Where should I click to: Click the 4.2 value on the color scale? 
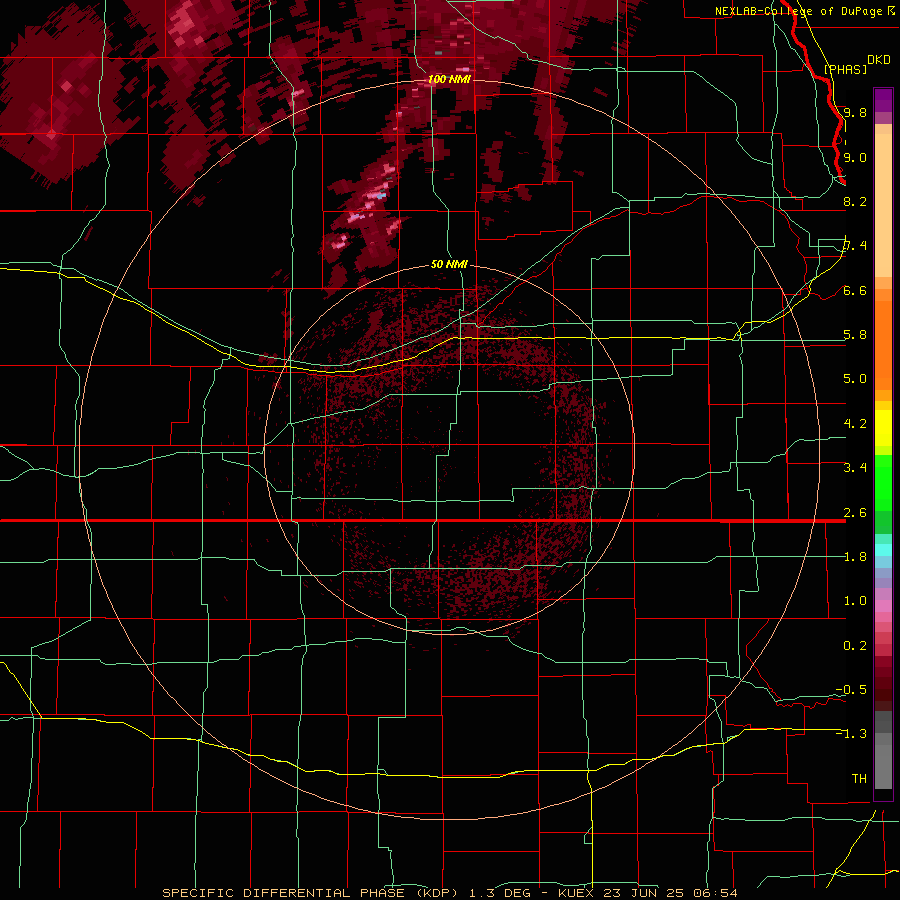855,424
